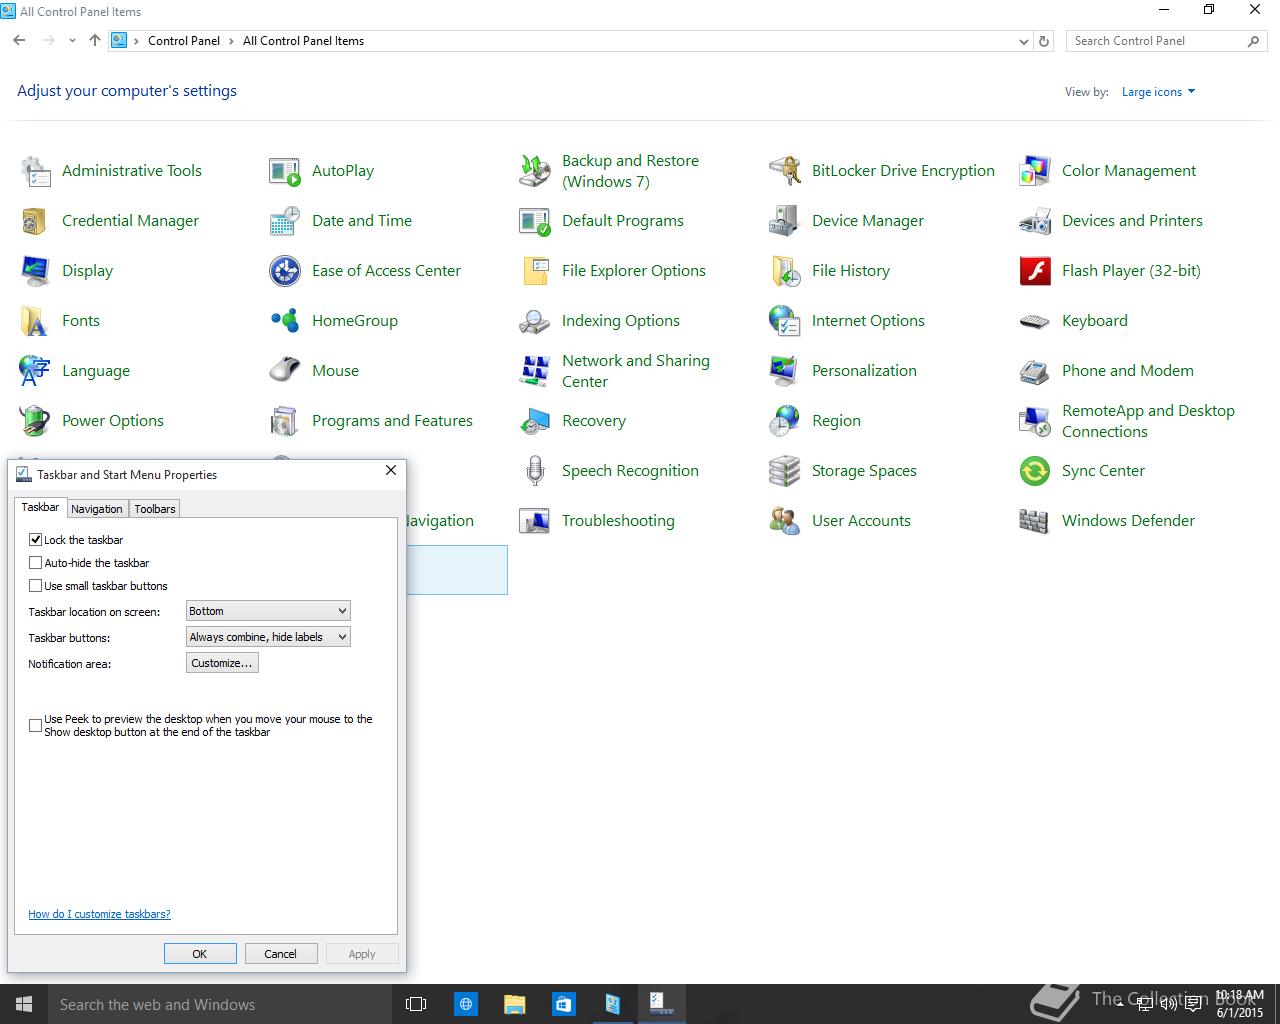Open the Keyboard icon
1280x1024 pixels.
[x=1035, y=321]
